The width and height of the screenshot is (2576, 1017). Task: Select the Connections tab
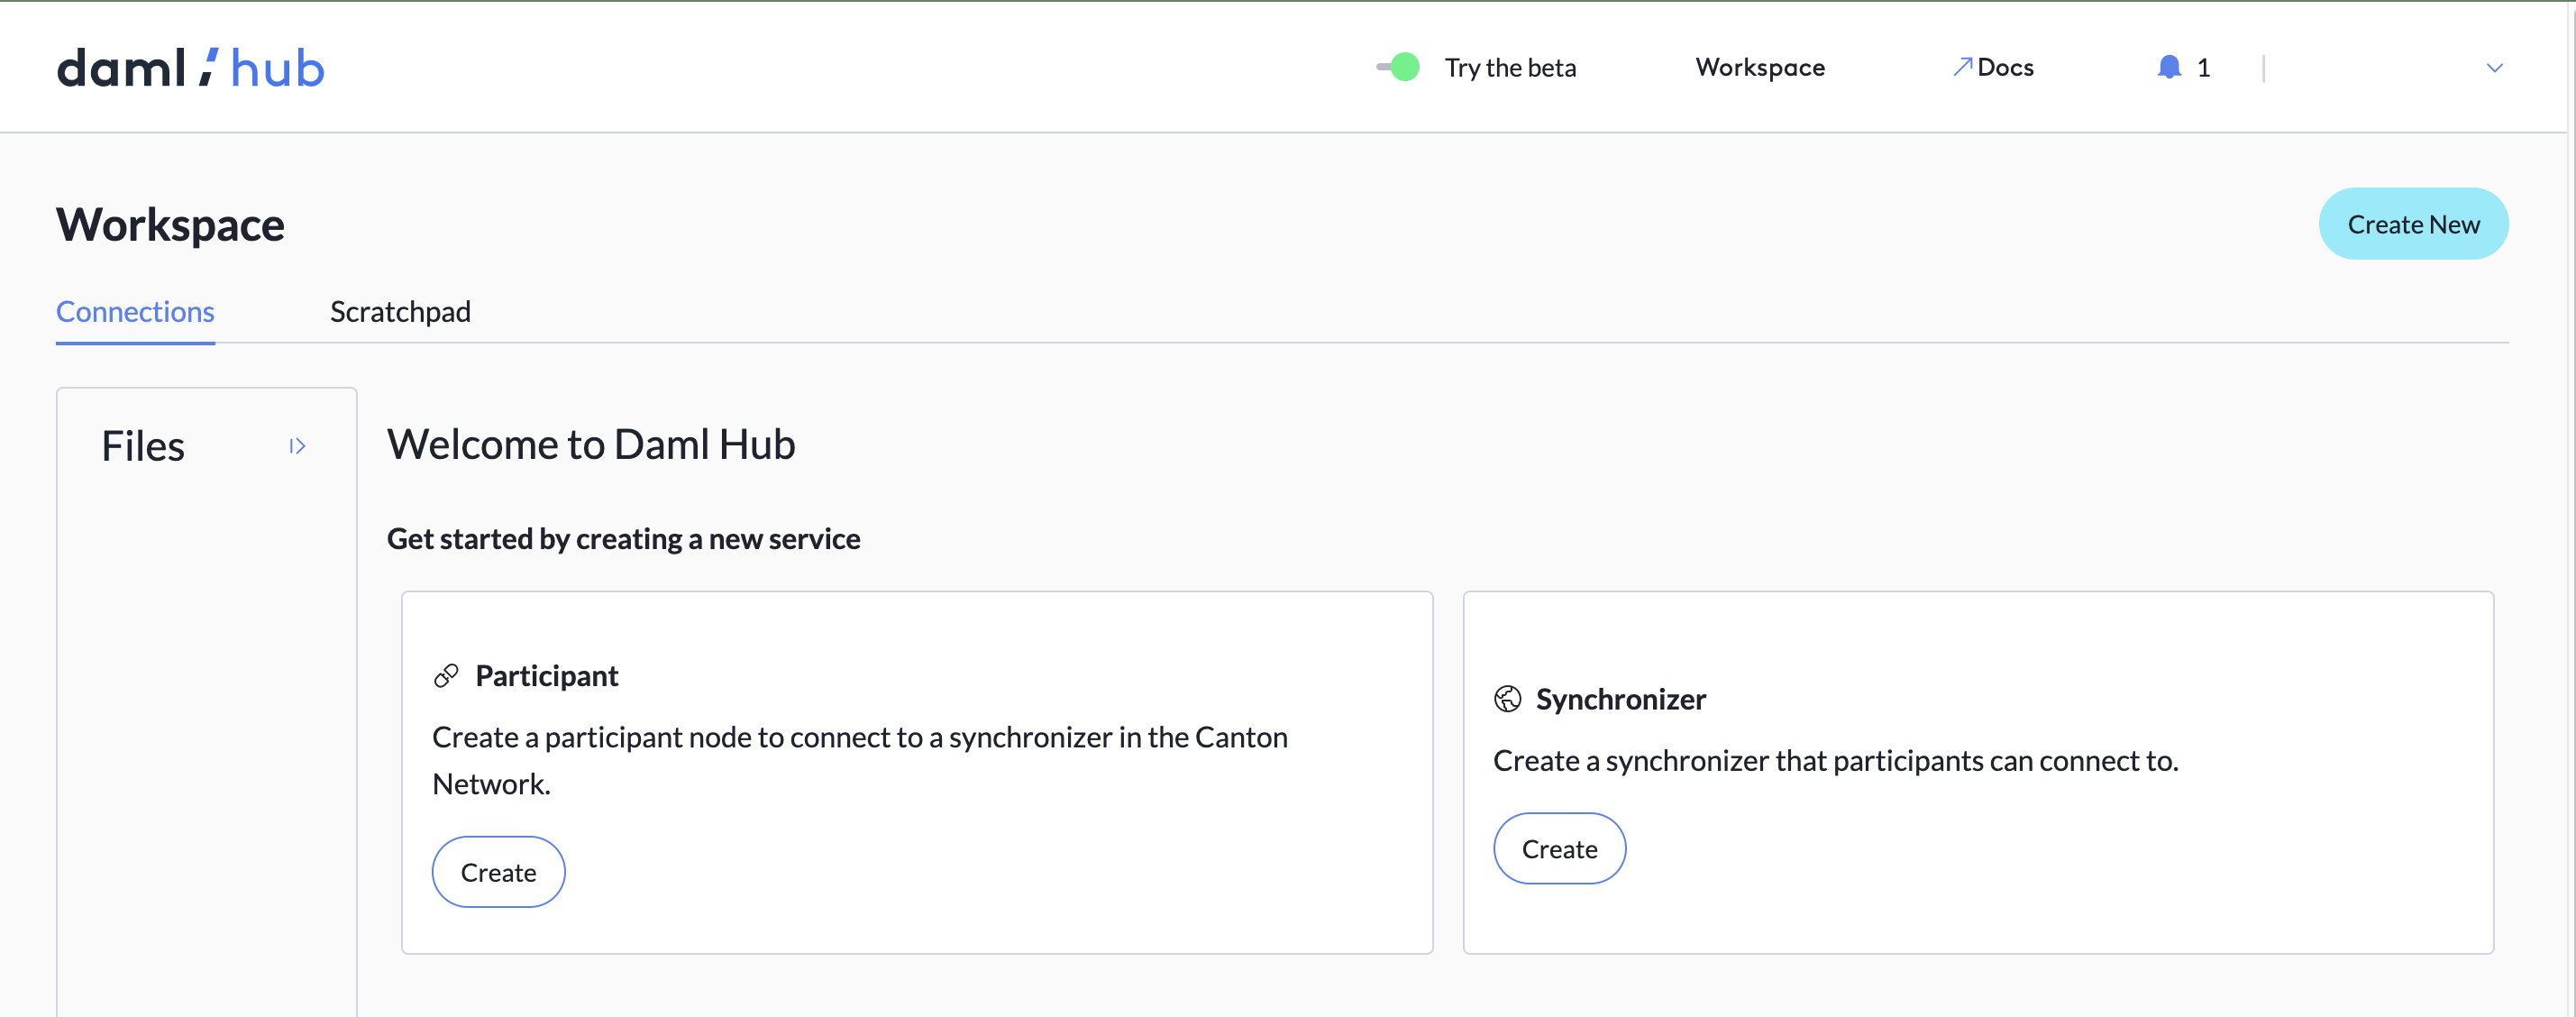(135, 311)
